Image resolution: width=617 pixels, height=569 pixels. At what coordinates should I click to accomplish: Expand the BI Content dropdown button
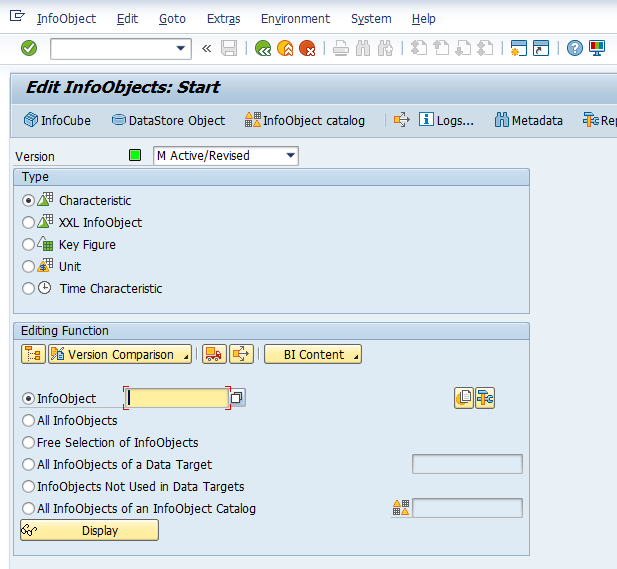pyautogui.click(x=312, y=354)
